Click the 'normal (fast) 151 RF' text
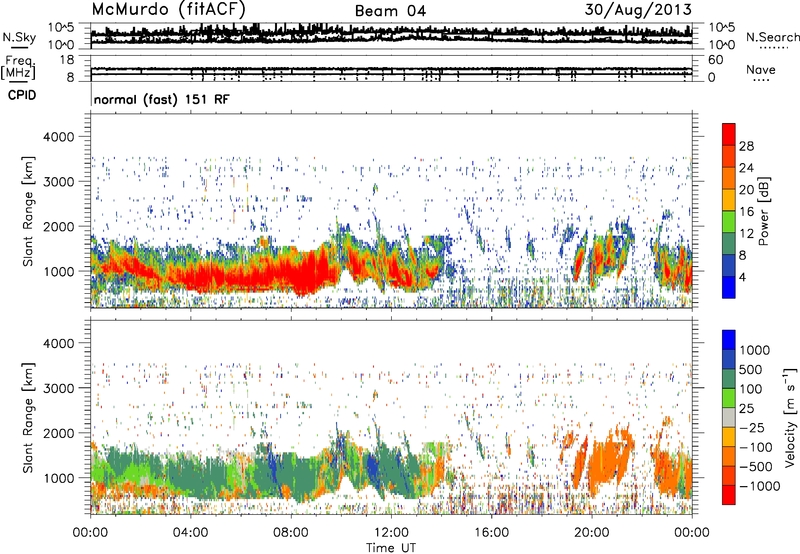800x554 pixels. click(x=162, y=99)
